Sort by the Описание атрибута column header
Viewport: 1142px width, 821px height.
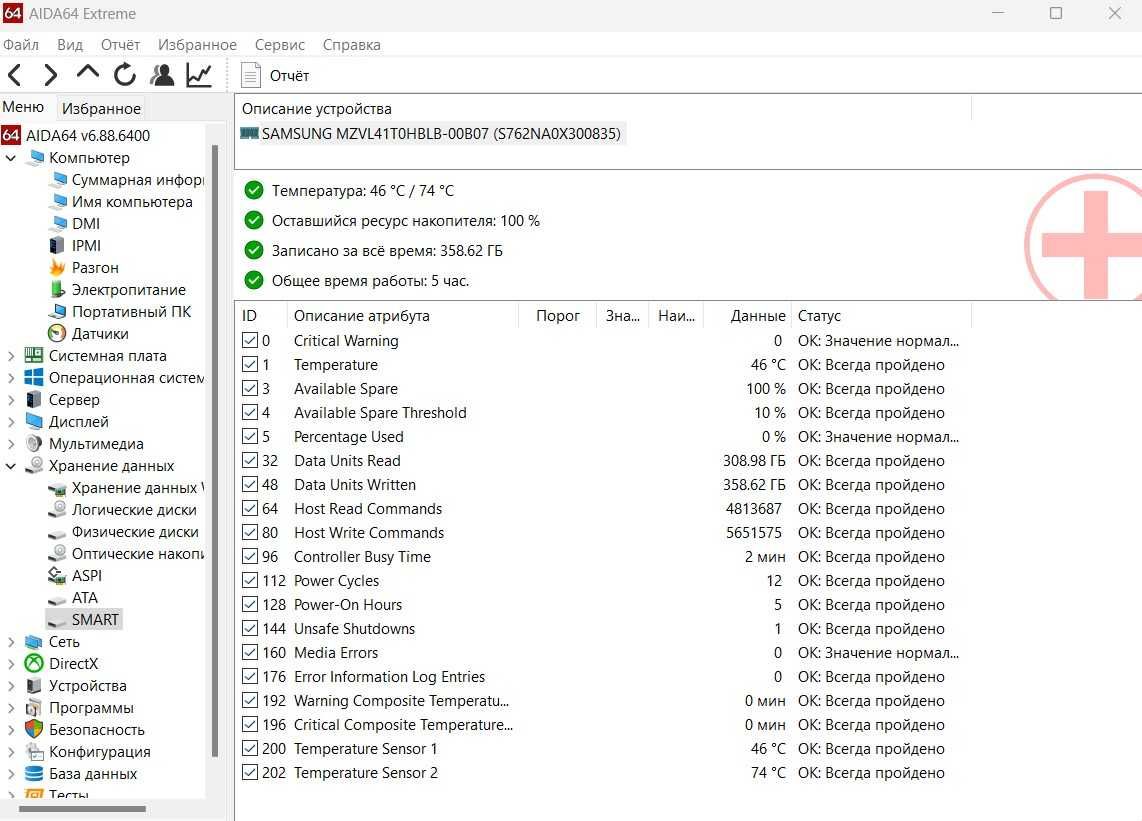403,315
